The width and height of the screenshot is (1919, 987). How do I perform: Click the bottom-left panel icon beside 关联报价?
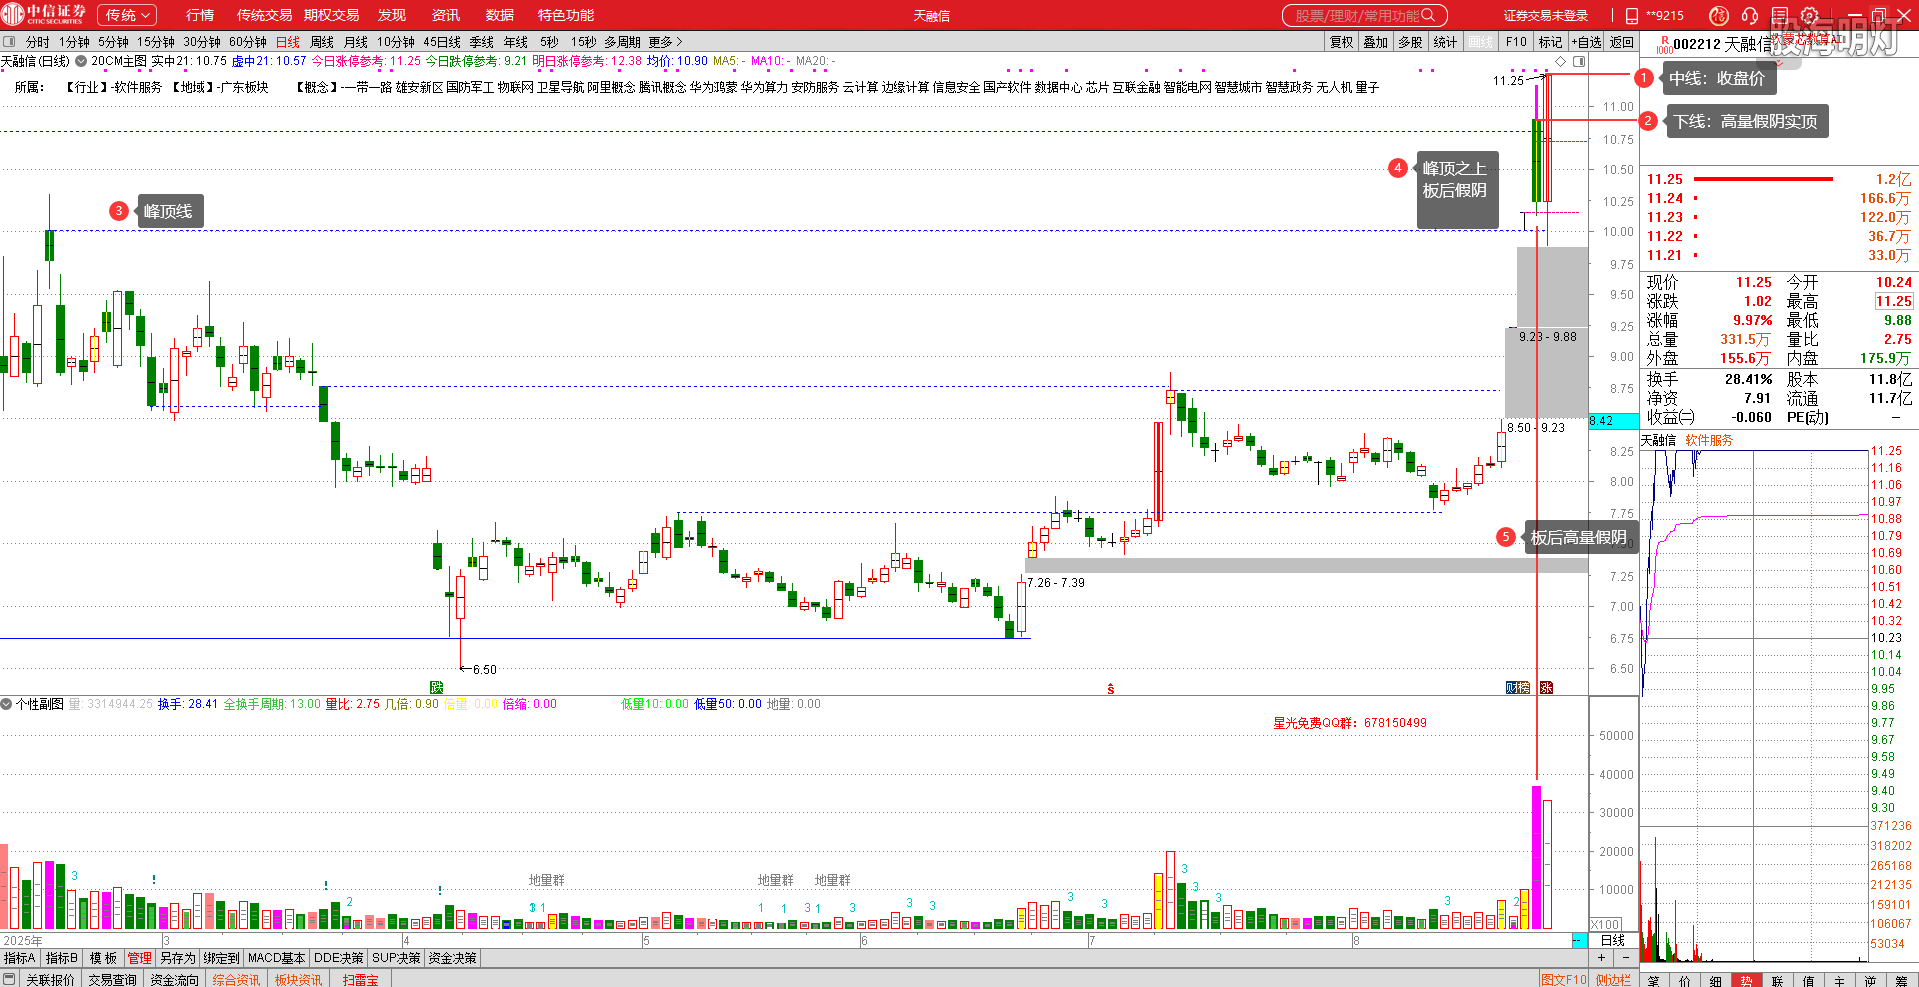point(10,979)
